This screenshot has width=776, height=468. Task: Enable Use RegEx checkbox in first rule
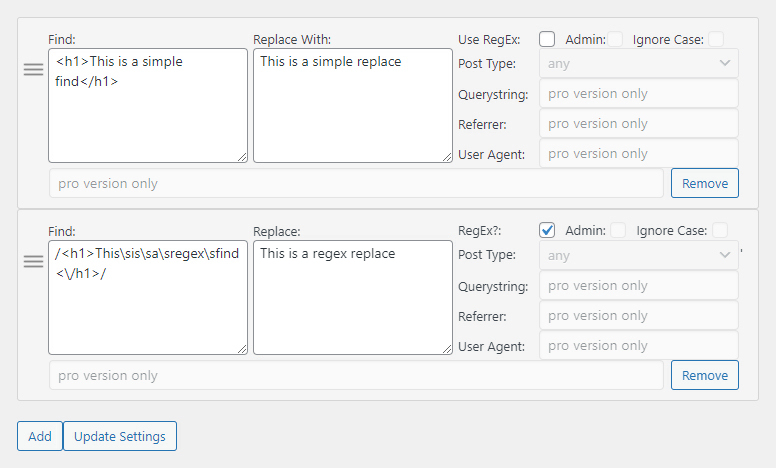point(547,39)
